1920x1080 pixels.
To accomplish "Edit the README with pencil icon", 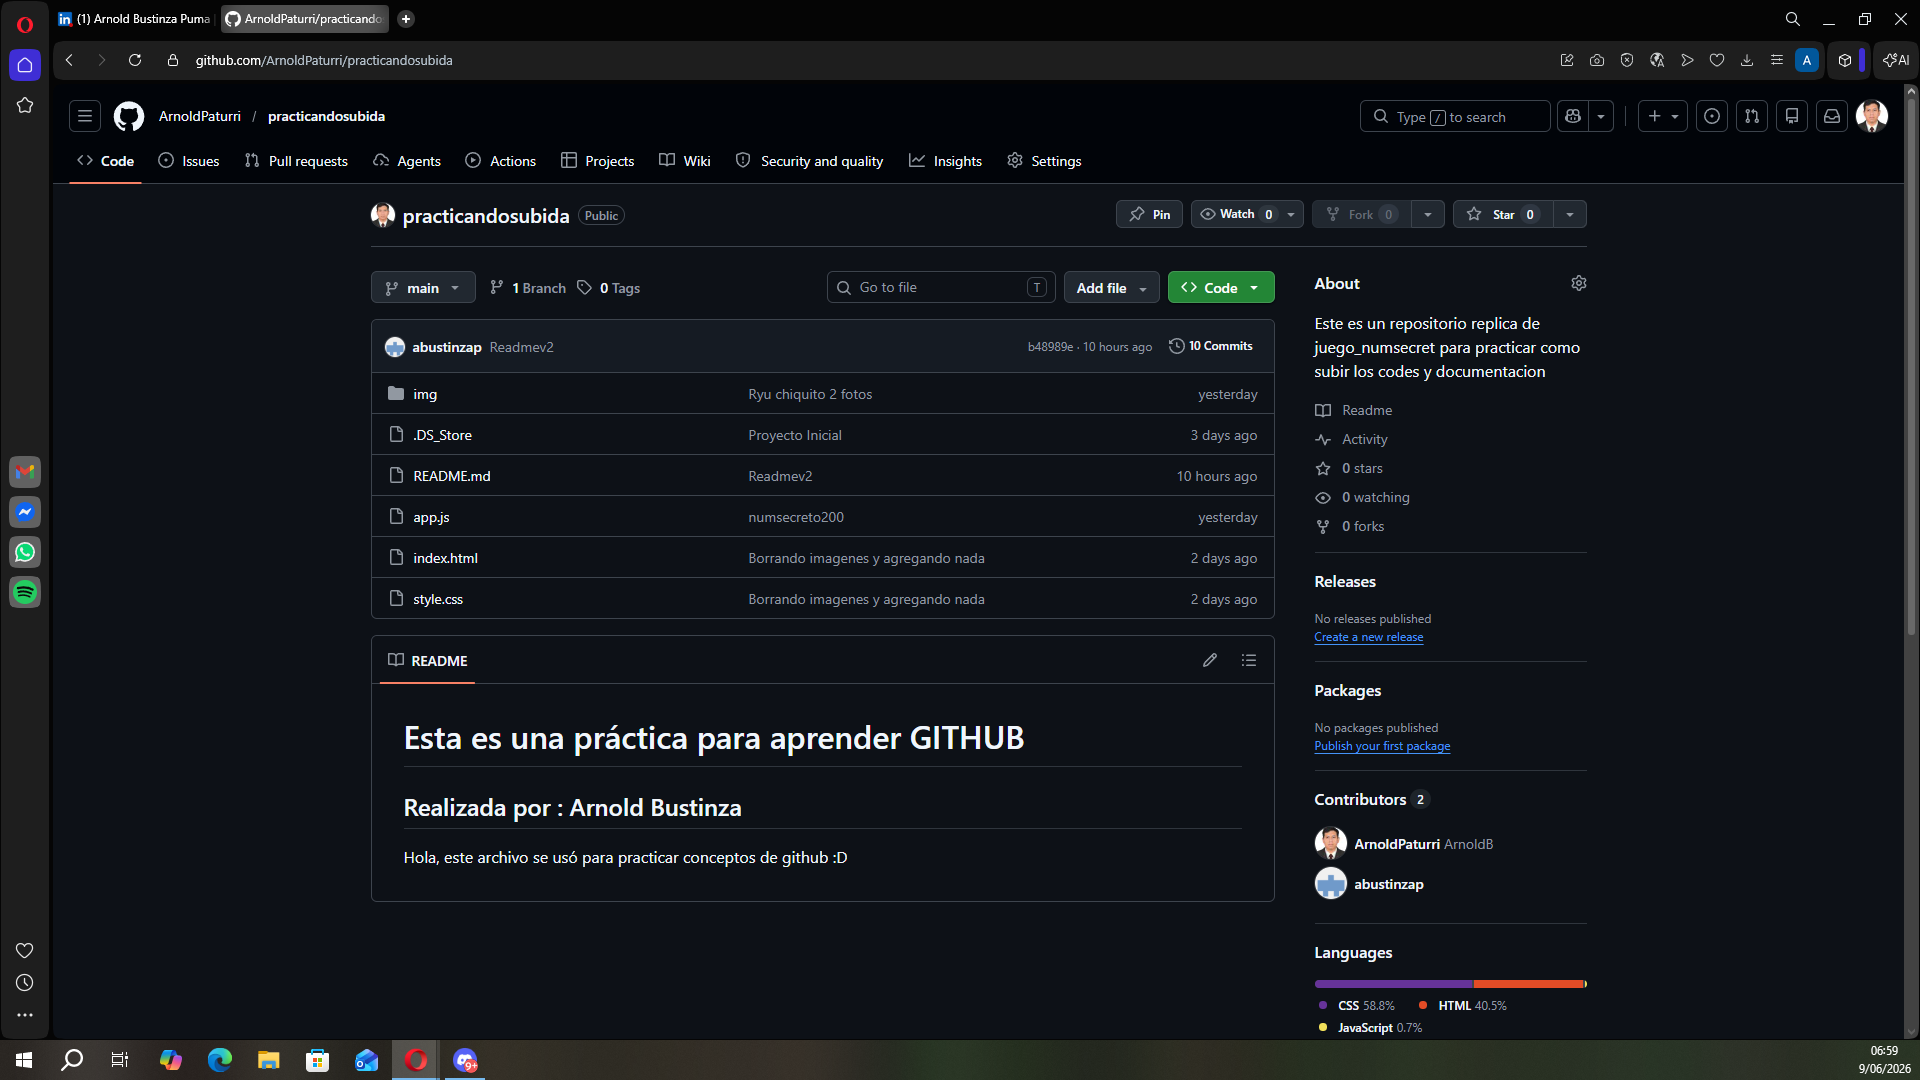I will pyautogui.click(x=1210, y=660).
